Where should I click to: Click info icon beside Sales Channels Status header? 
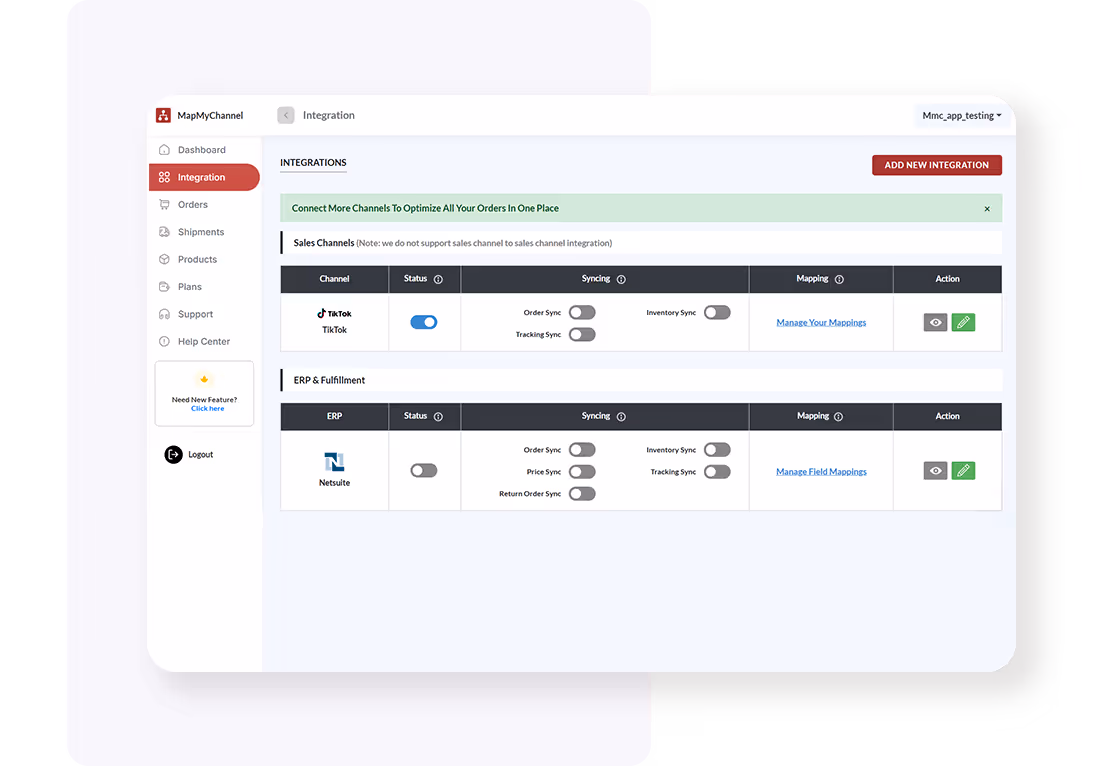tap(438, 279)
